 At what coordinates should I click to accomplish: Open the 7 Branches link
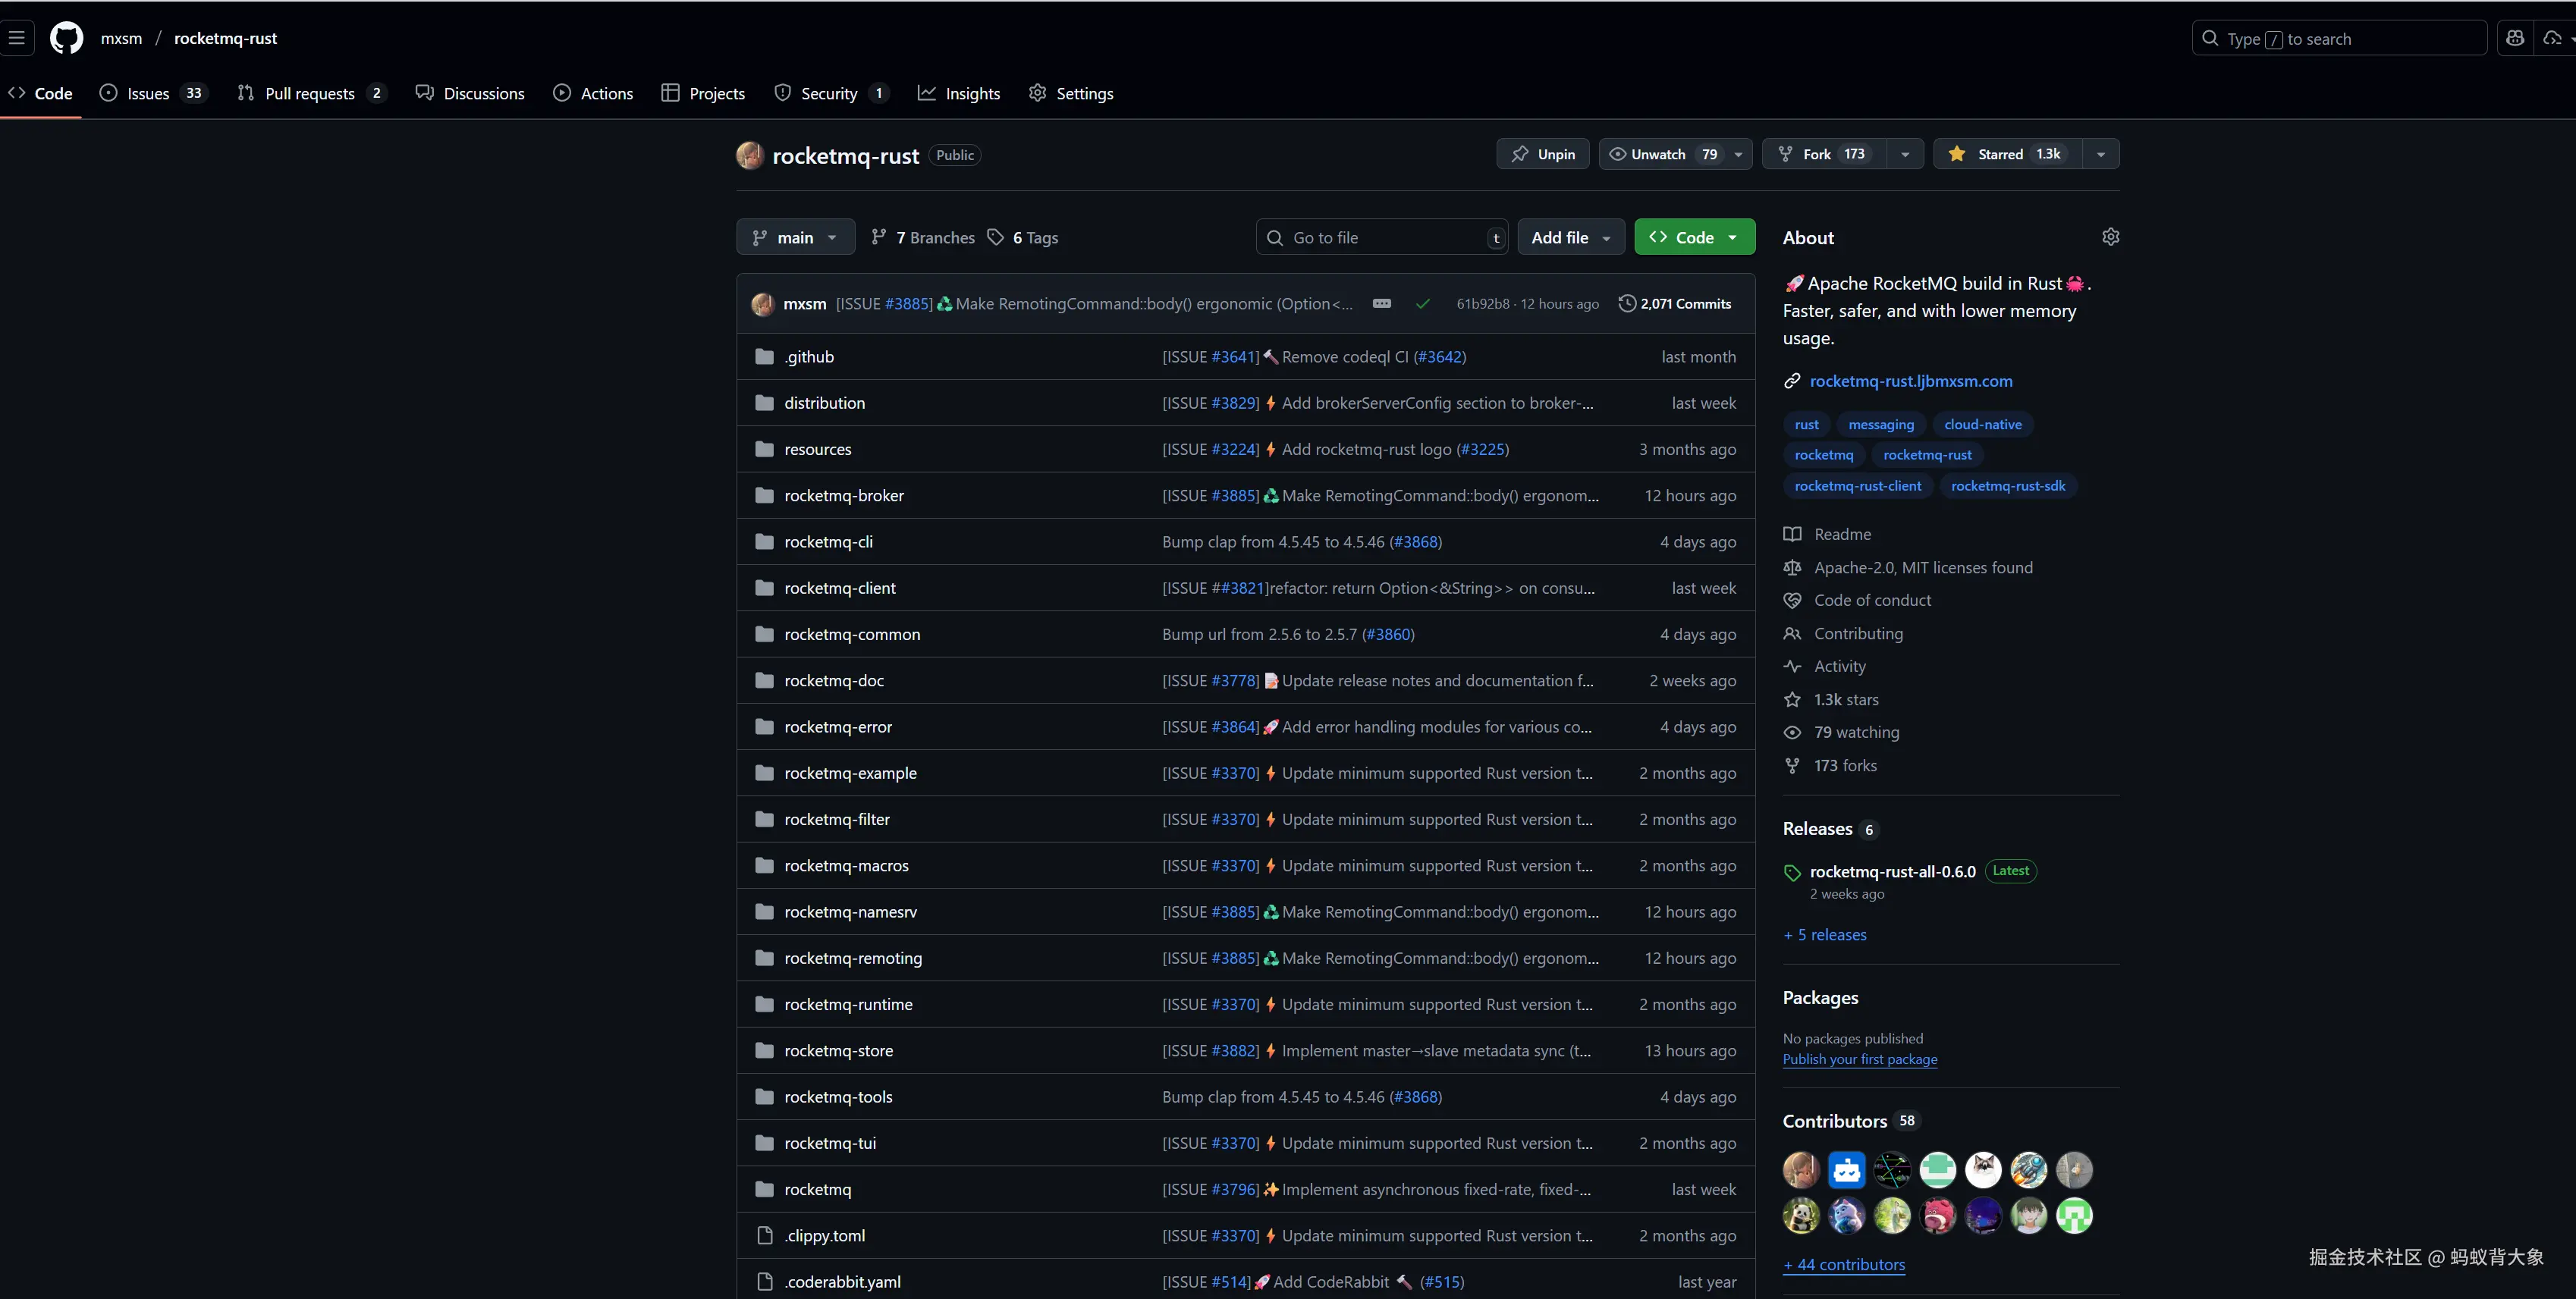point(923,237)
